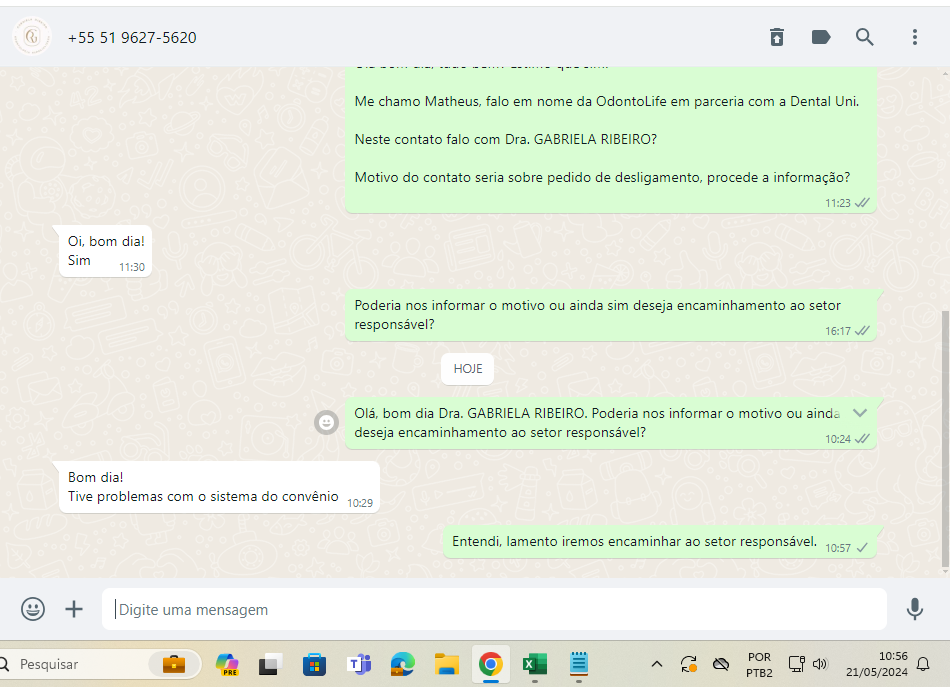
Task: Open the volume speaker control
Action: (820, 664)
